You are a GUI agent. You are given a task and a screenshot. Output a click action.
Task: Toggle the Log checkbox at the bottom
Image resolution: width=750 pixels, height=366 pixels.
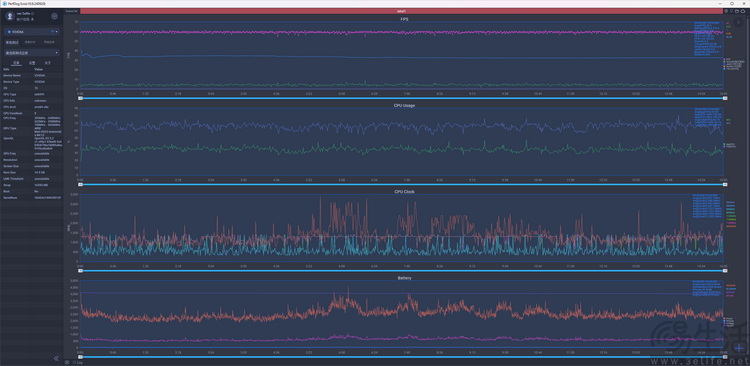tap(74, 362)
